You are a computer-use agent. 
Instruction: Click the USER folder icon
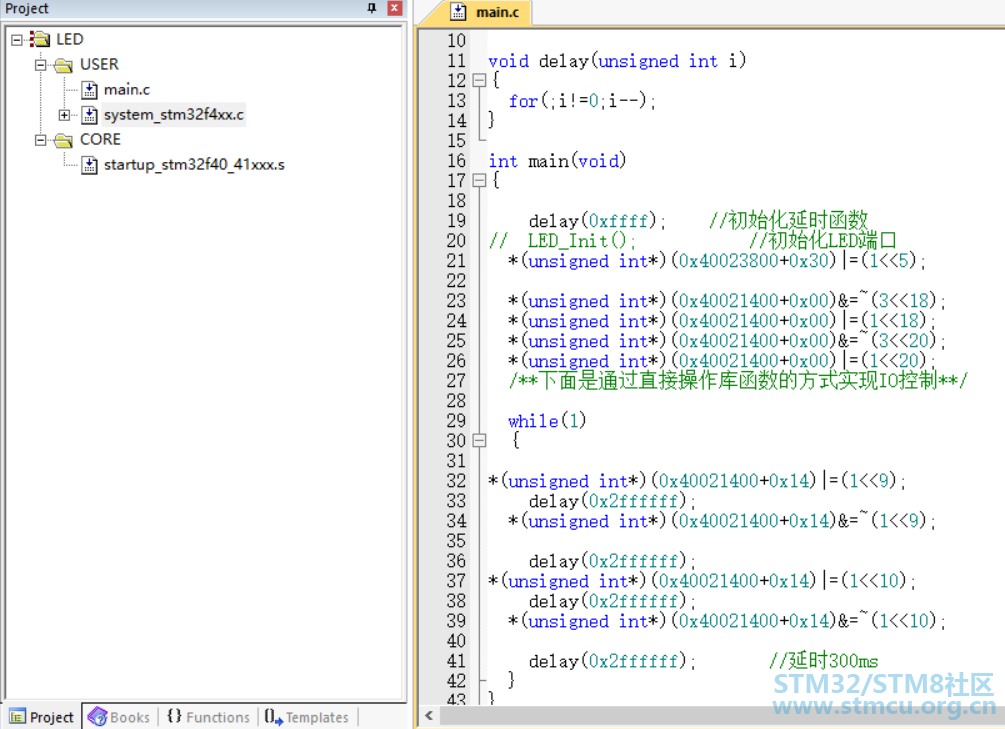(63, 65)
